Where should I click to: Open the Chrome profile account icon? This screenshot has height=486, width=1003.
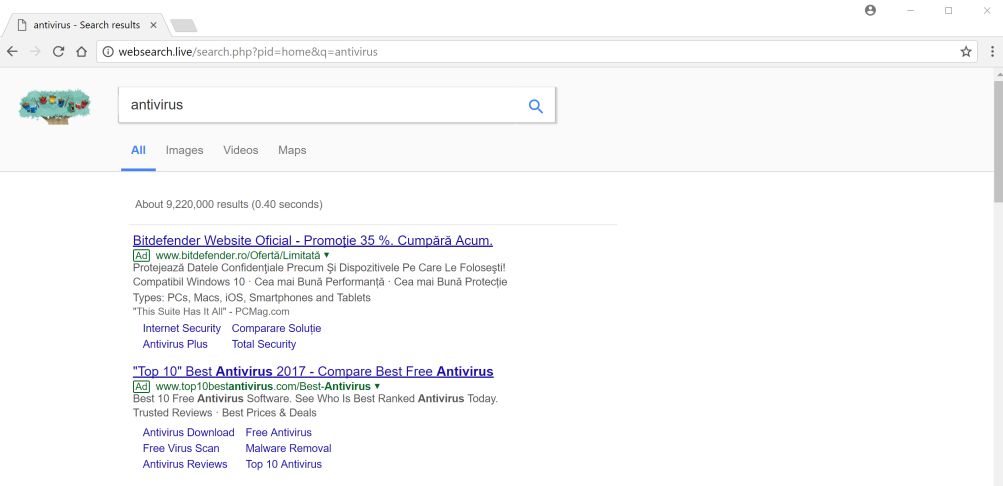(x=870, y=10)
